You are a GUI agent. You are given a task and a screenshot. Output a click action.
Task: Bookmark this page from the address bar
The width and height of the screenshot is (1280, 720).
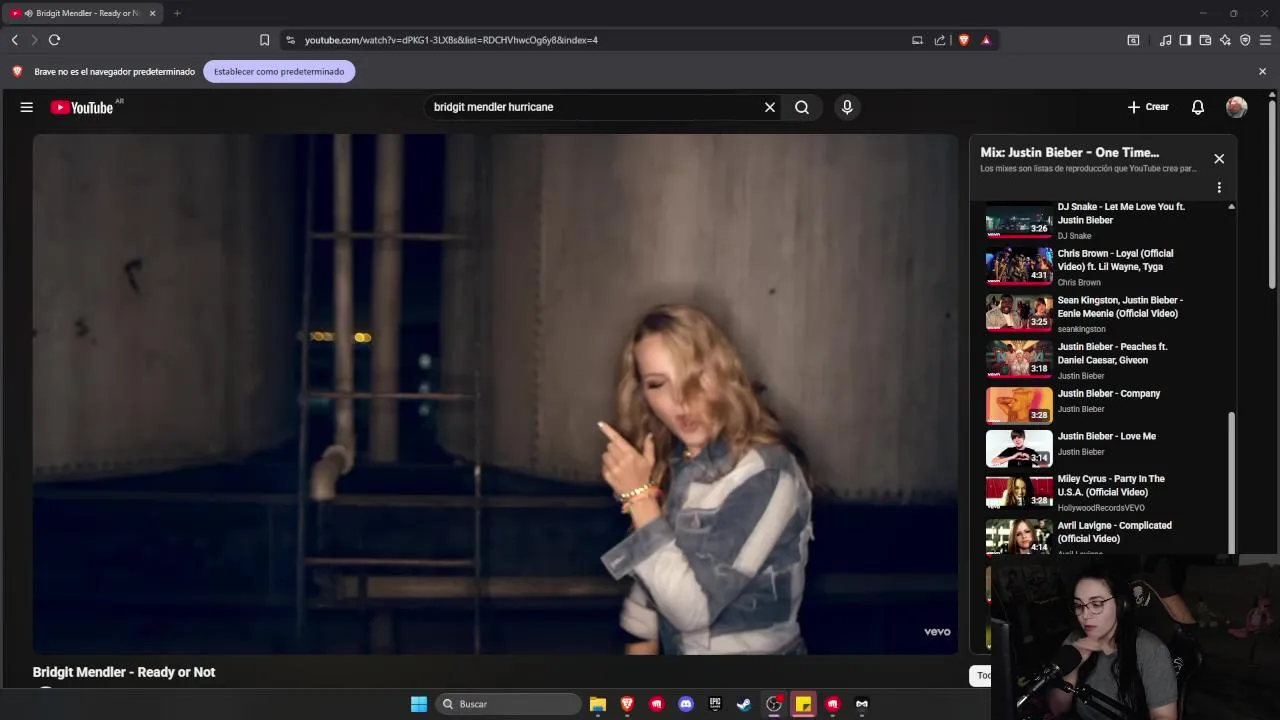click(264, 40)
